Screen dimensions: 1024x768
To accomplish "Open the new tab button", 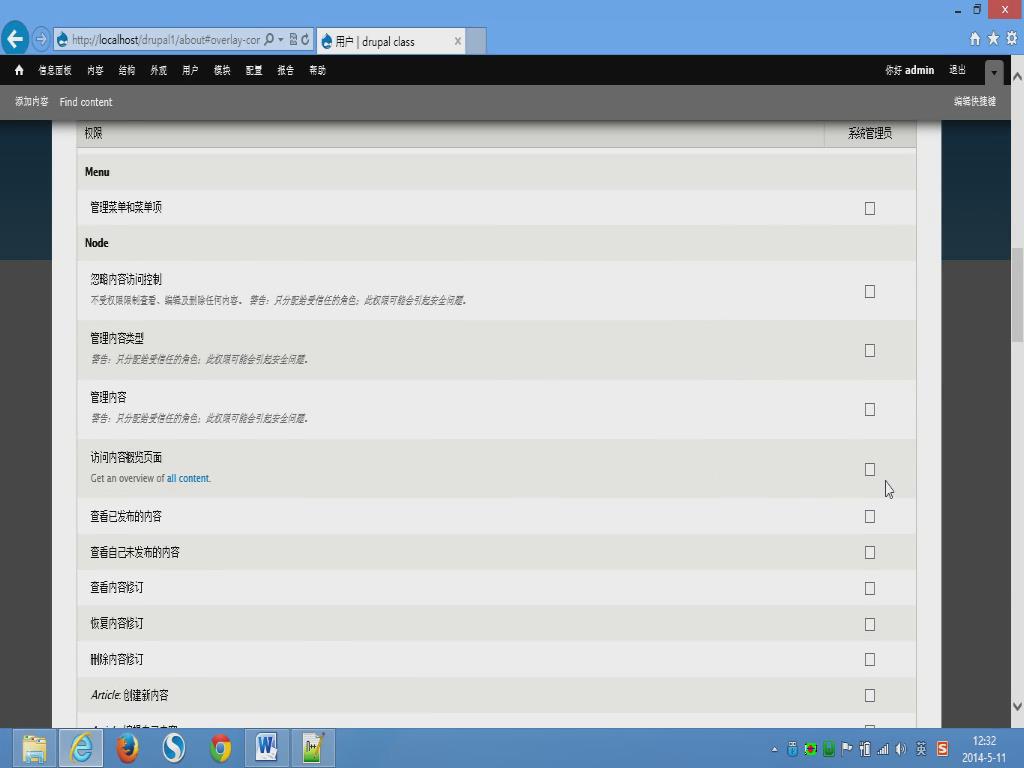I will tap(476, 41).
